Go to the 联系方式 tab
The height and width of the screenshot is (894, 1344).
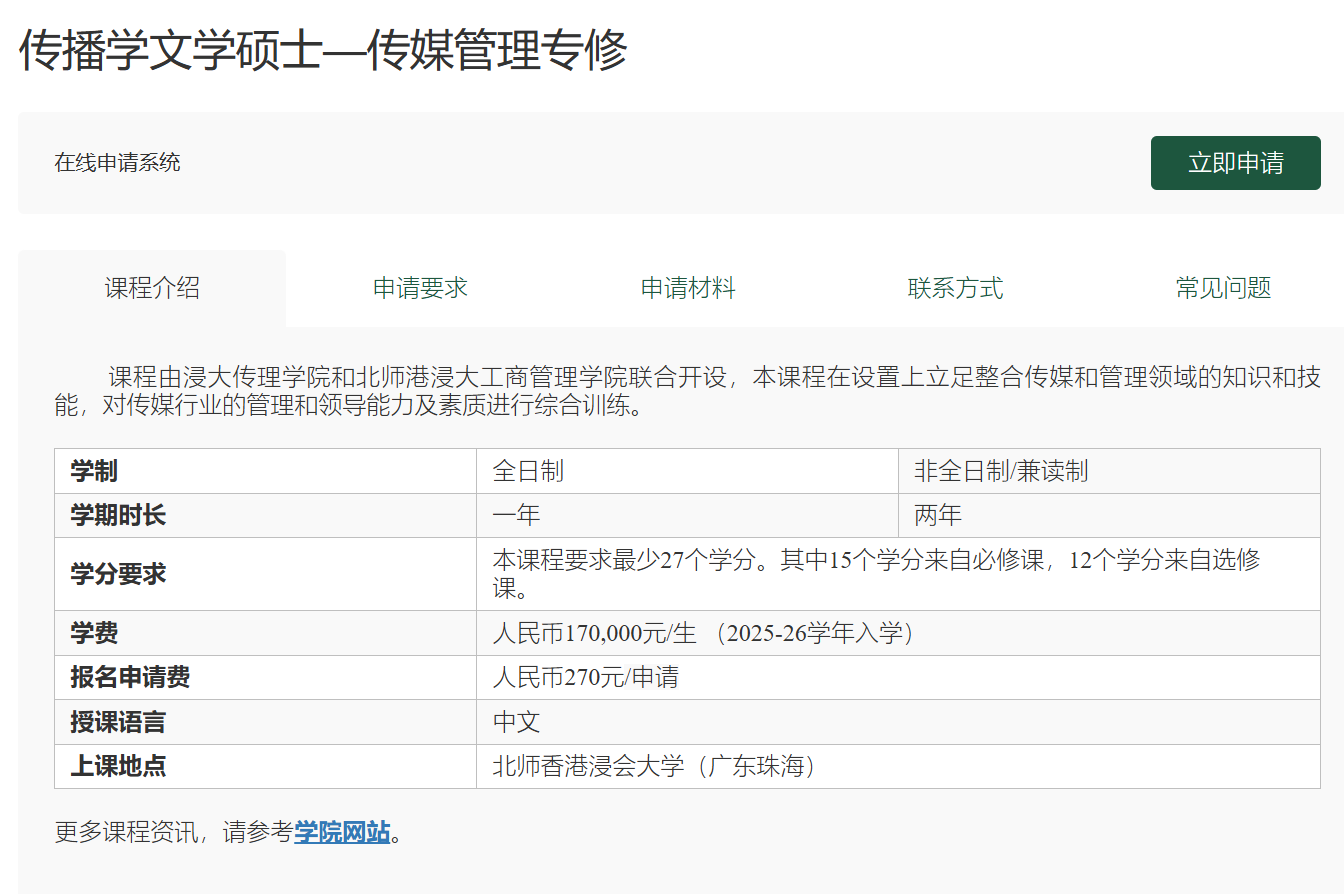click(955, 288)
